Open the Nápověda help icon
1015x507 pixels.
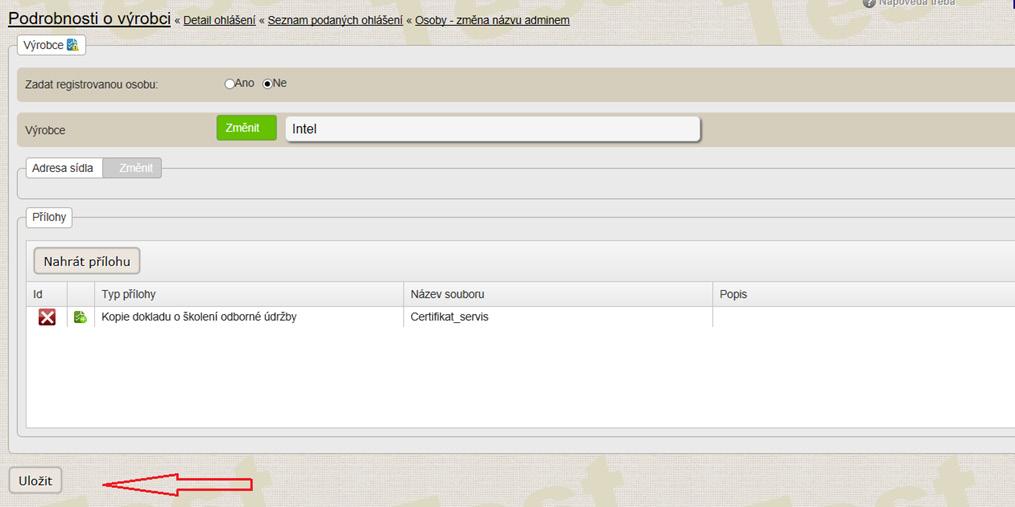869,3
